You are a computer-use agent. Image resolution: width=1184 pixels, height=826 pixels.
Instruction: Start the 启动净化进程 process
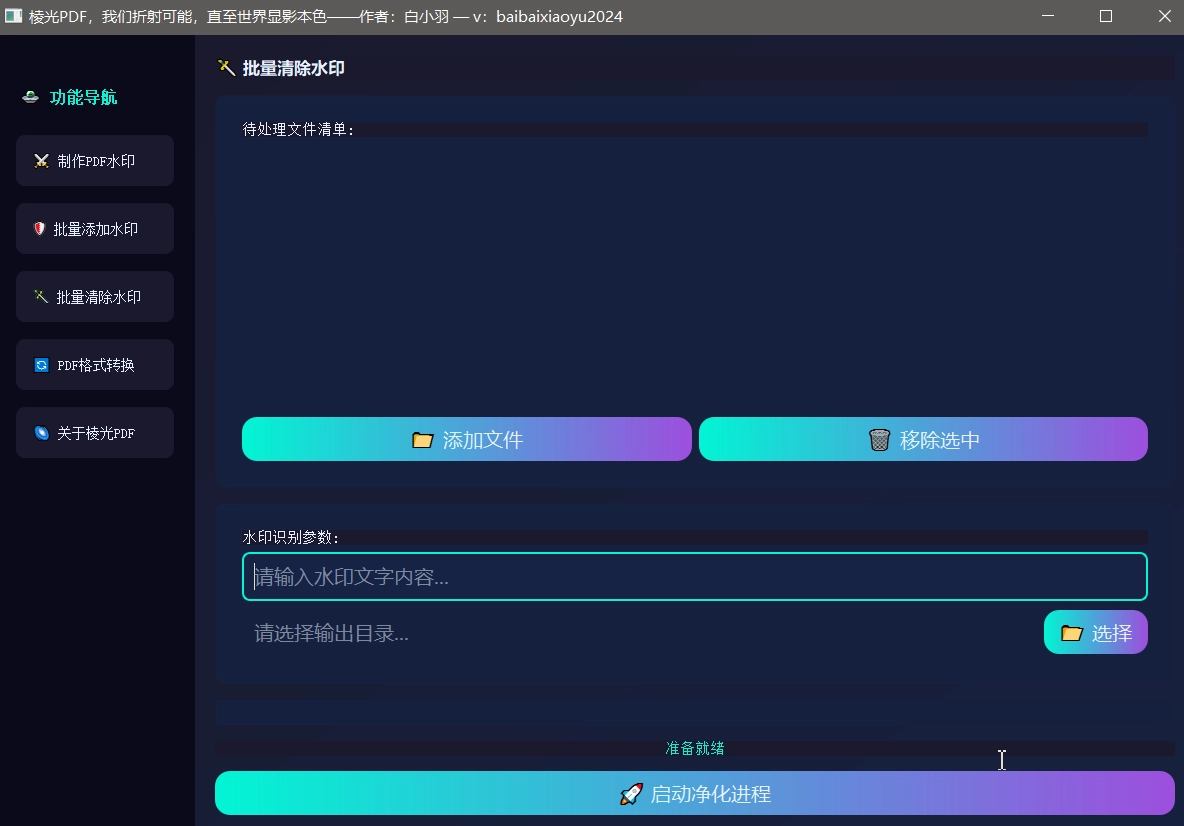pos(695,794)
